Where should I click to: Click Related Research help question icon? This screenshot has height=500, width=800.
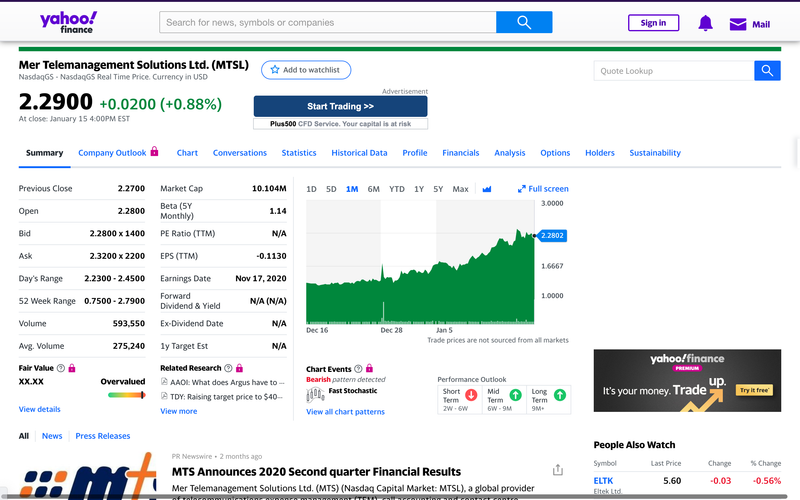[x=228, y=368]
